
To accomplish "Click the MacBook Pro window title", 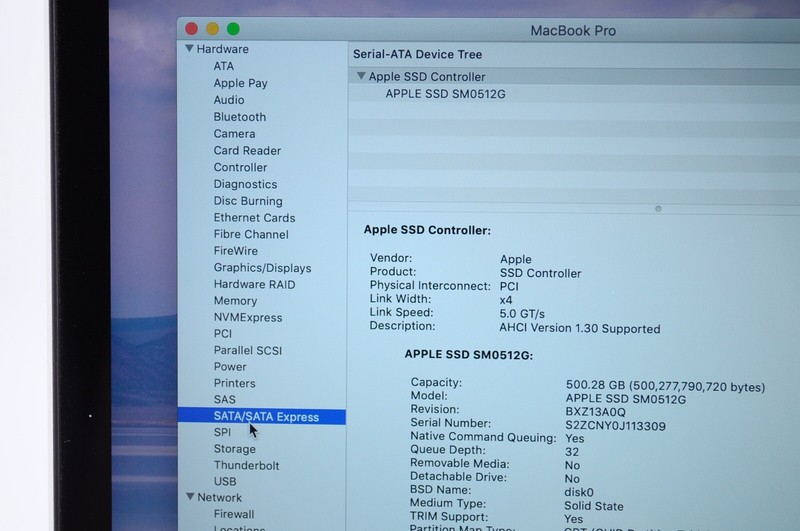I will click(573, 31).
